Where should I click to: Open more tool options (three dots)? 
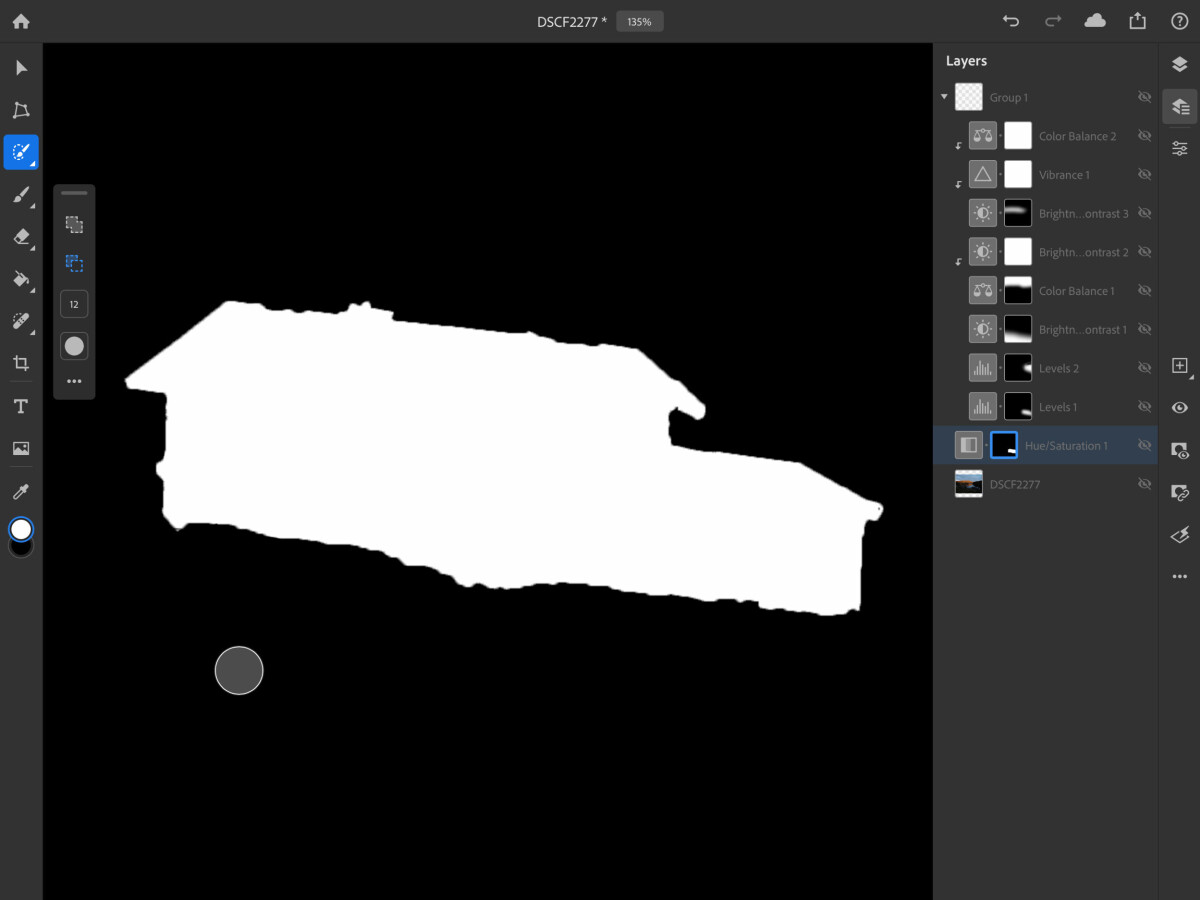[74, 381]
